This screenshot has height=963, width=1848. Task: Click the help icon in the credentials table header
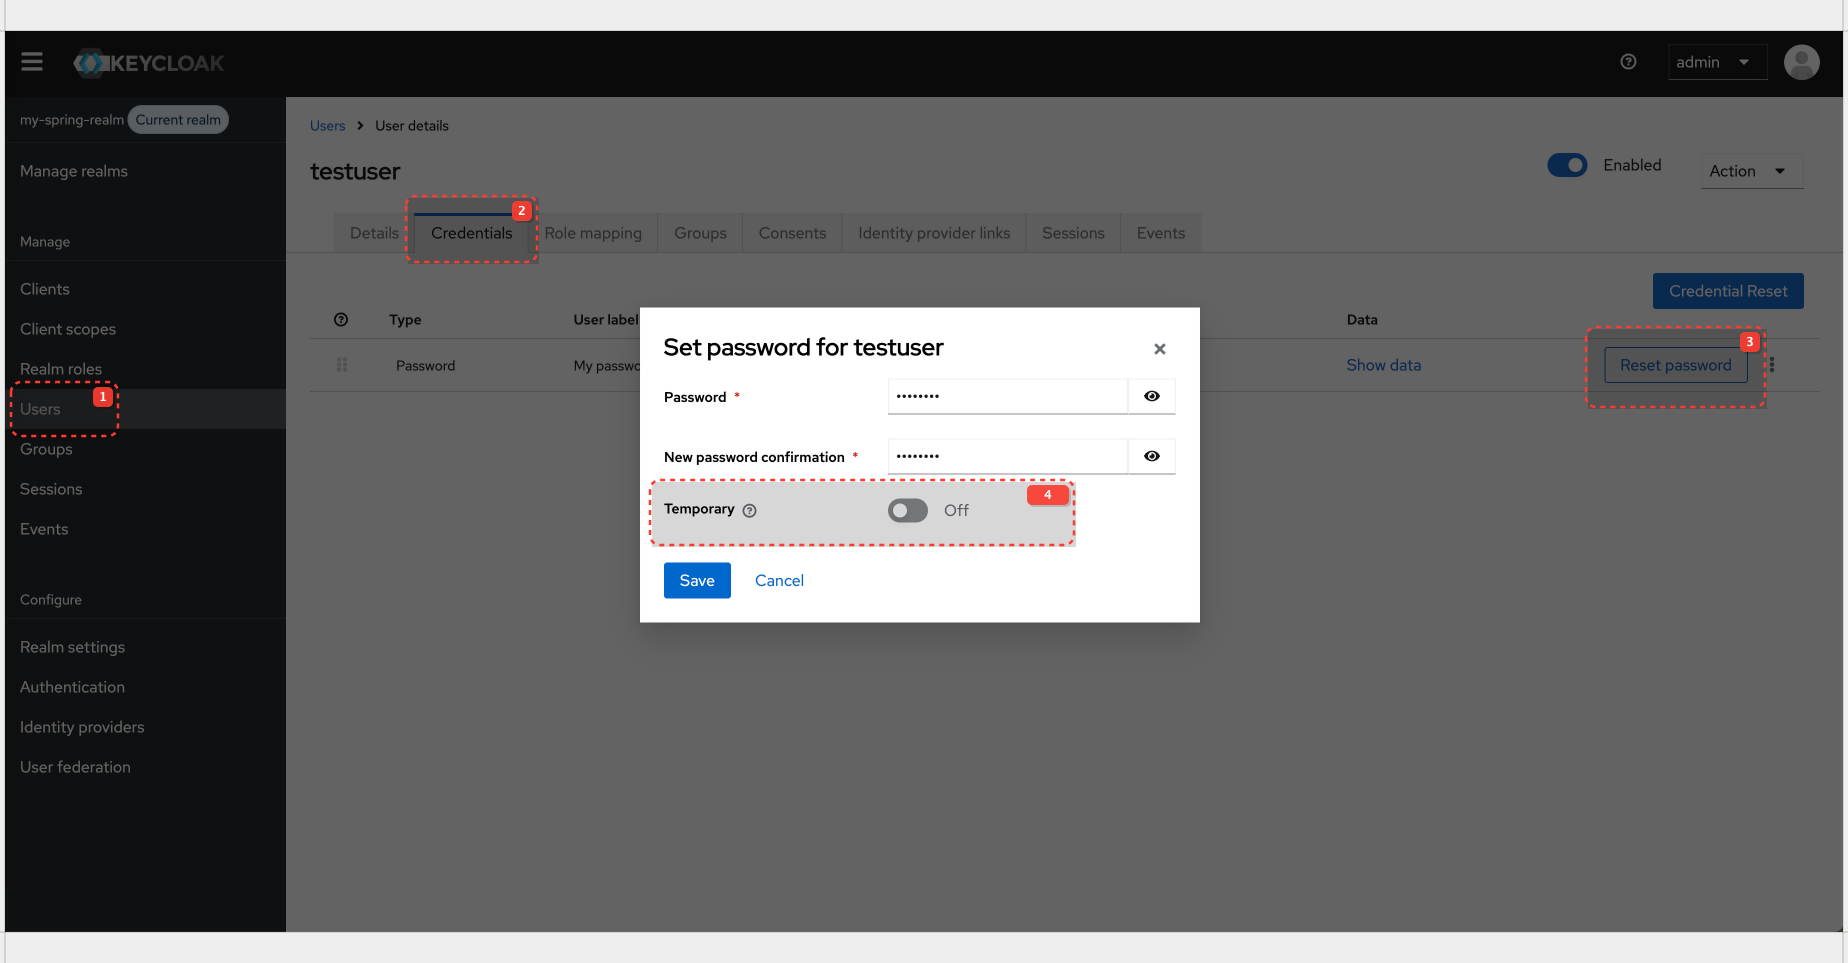pyautogui.click(x=341, y=319)
